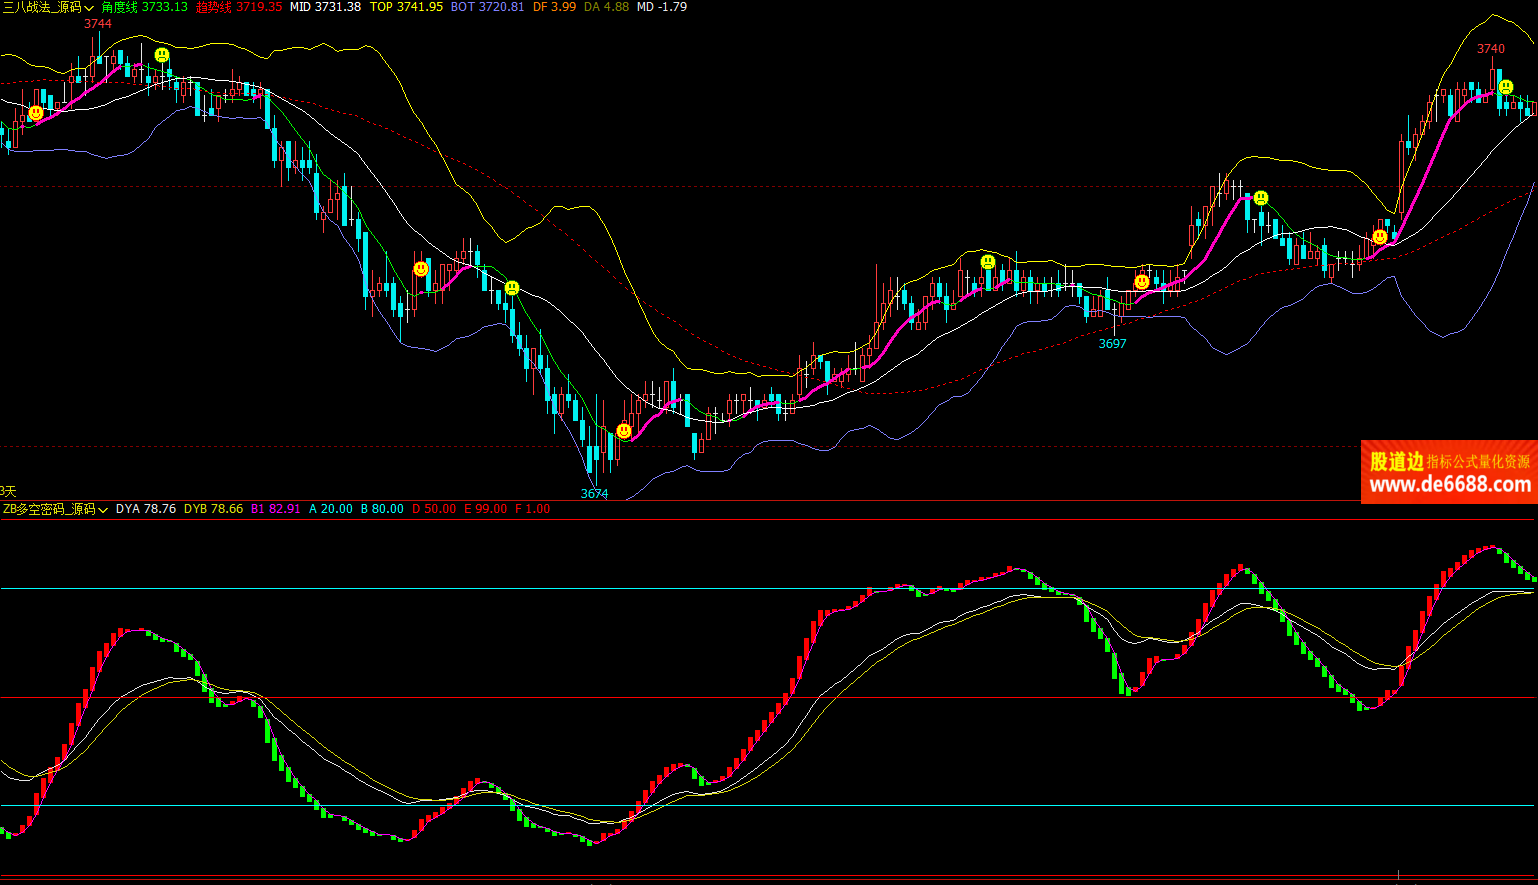This screenshot has width=1538, height=885.
Task: Select the 角度线 3733.13 readout
Action: tap(144, 7)
